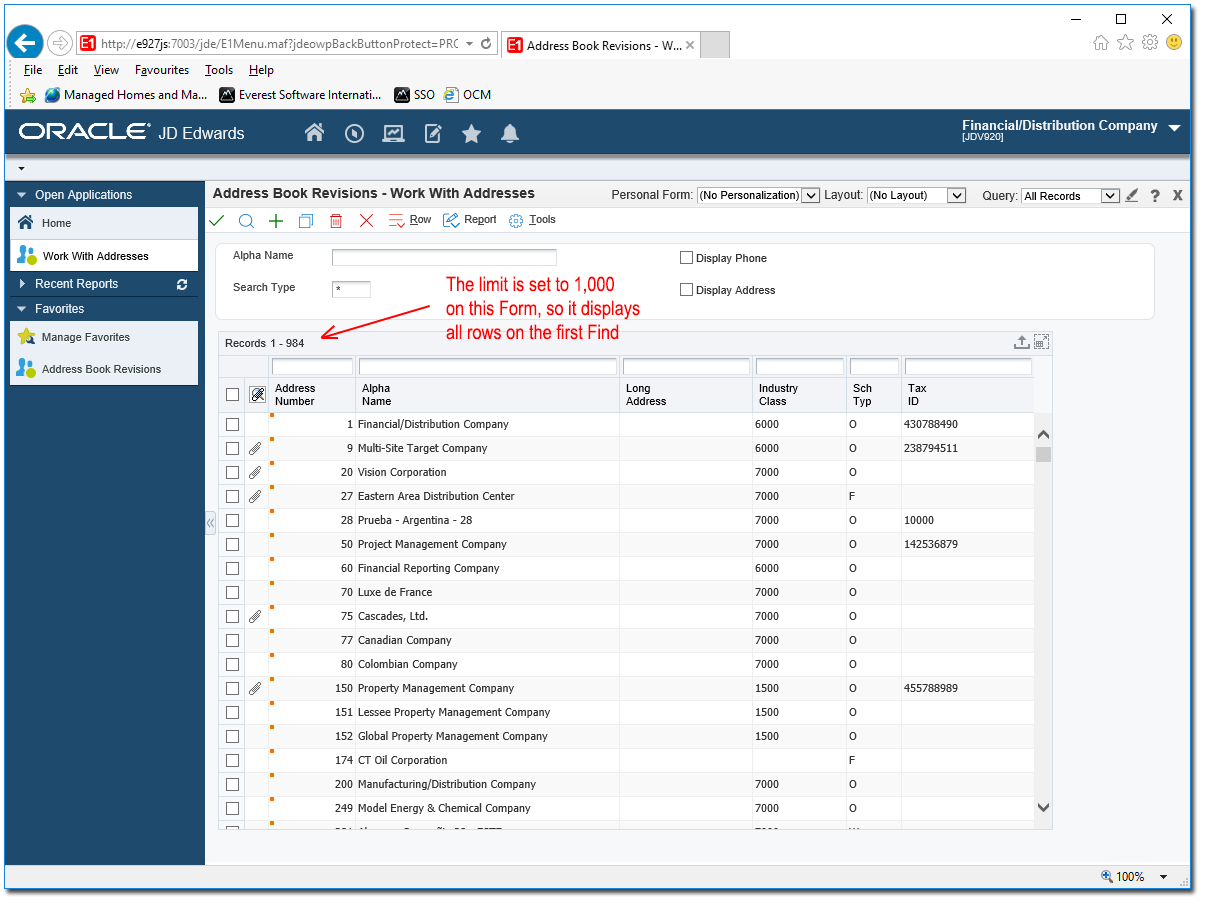Click the red Delete trash icon

coord(336,220)
